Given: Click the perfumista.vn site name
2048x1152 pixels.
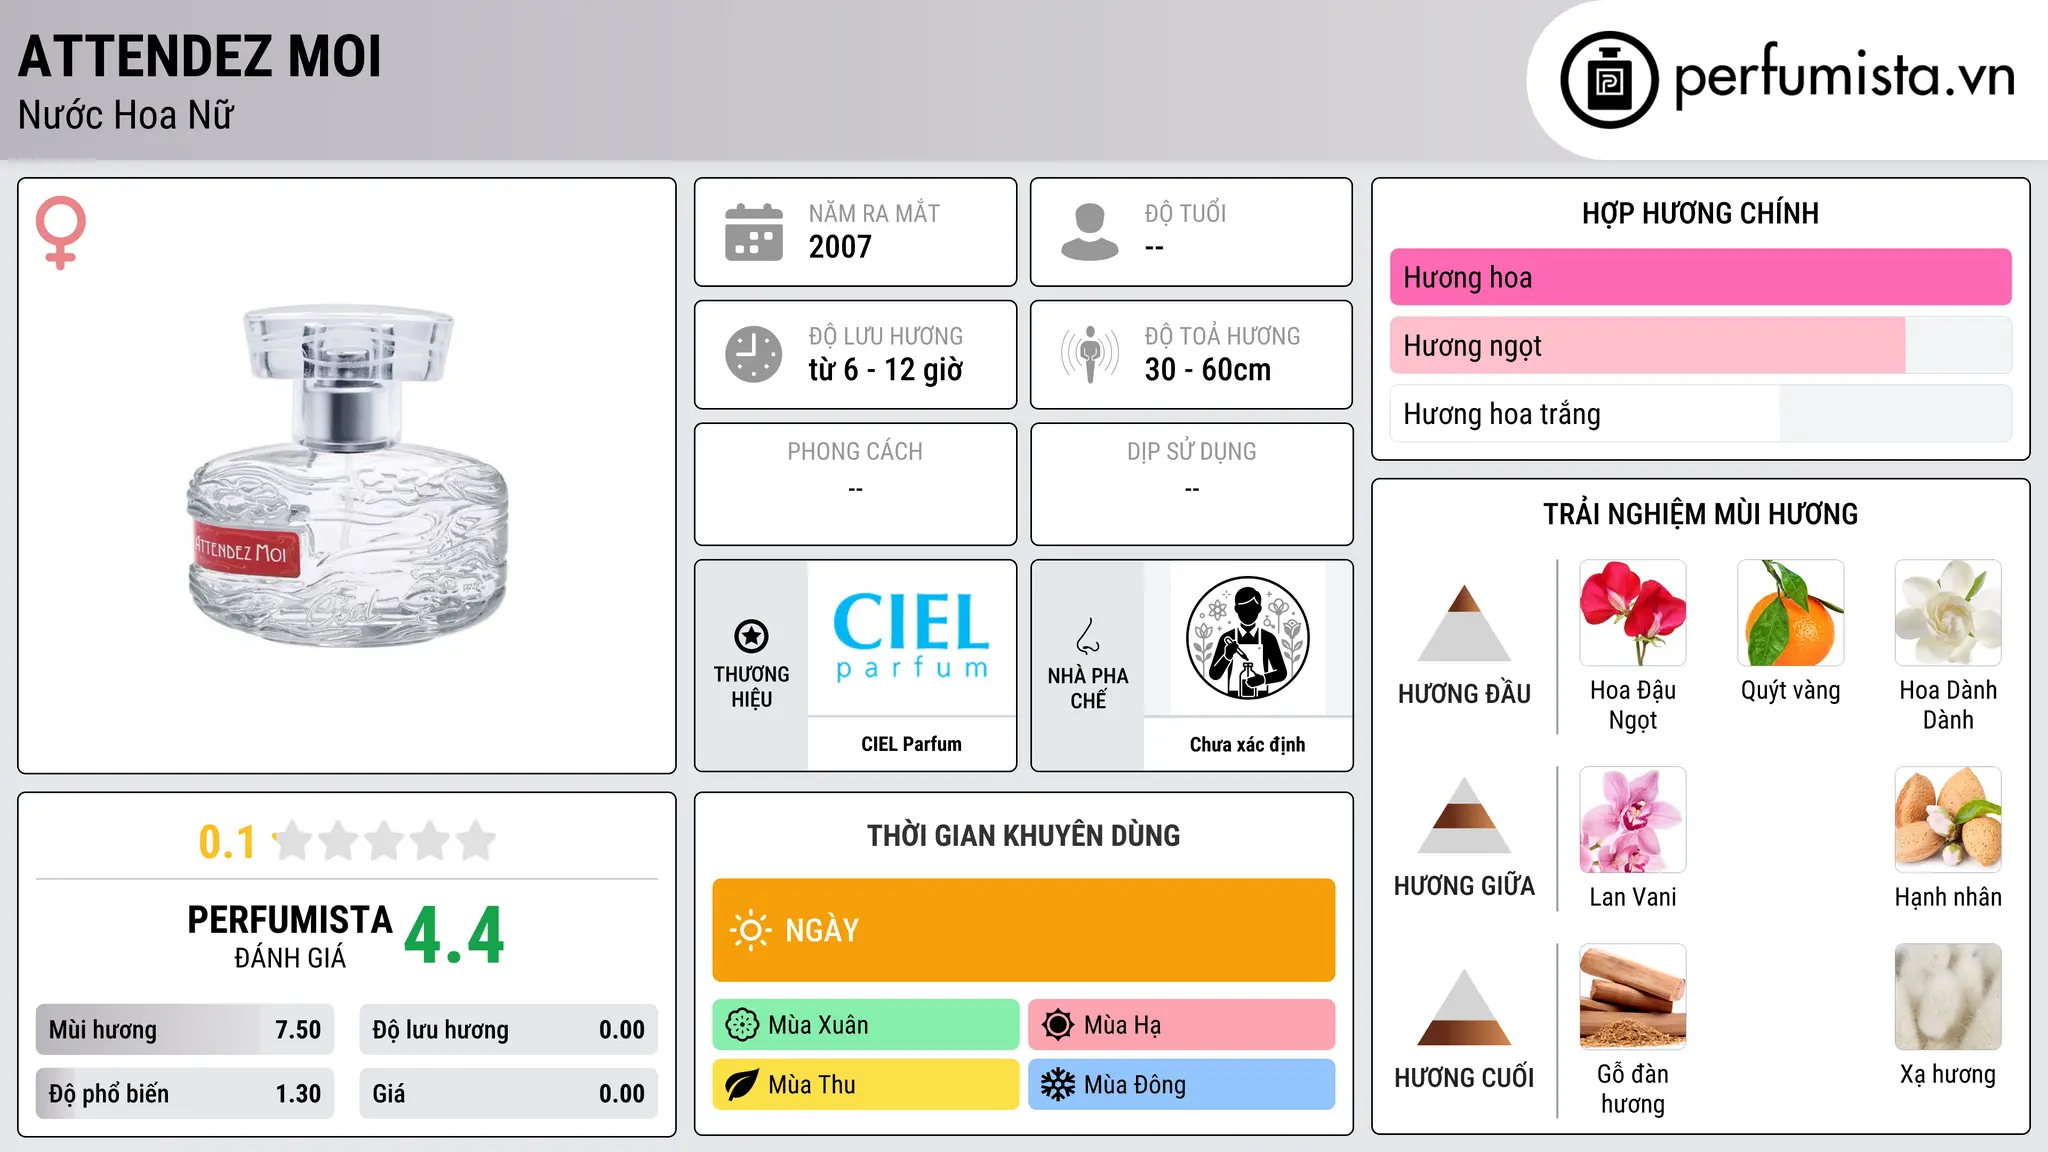Looking at the screenshot, I should point(1844,75).
